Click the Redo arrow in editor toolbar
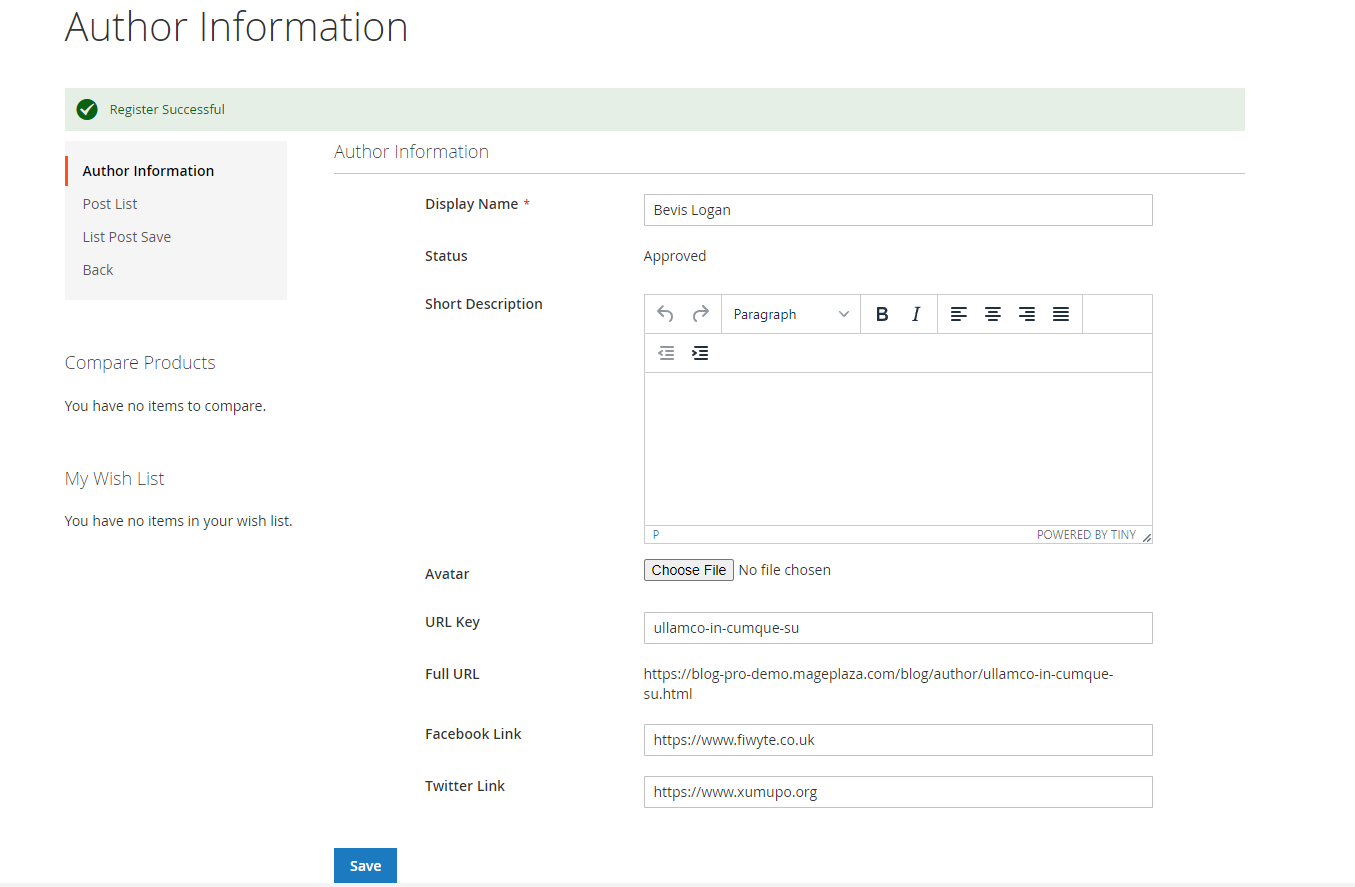The height and width of the screenshot is (887, 1355). click(x=700, y=314)
